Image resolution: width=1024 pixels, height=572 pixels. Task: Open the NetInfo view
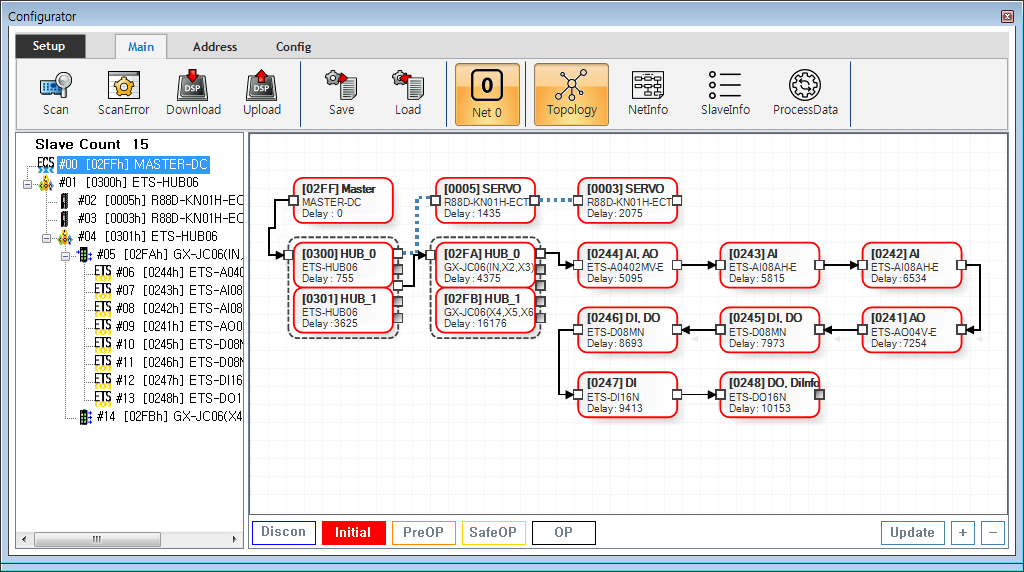[x=648, y=94]
